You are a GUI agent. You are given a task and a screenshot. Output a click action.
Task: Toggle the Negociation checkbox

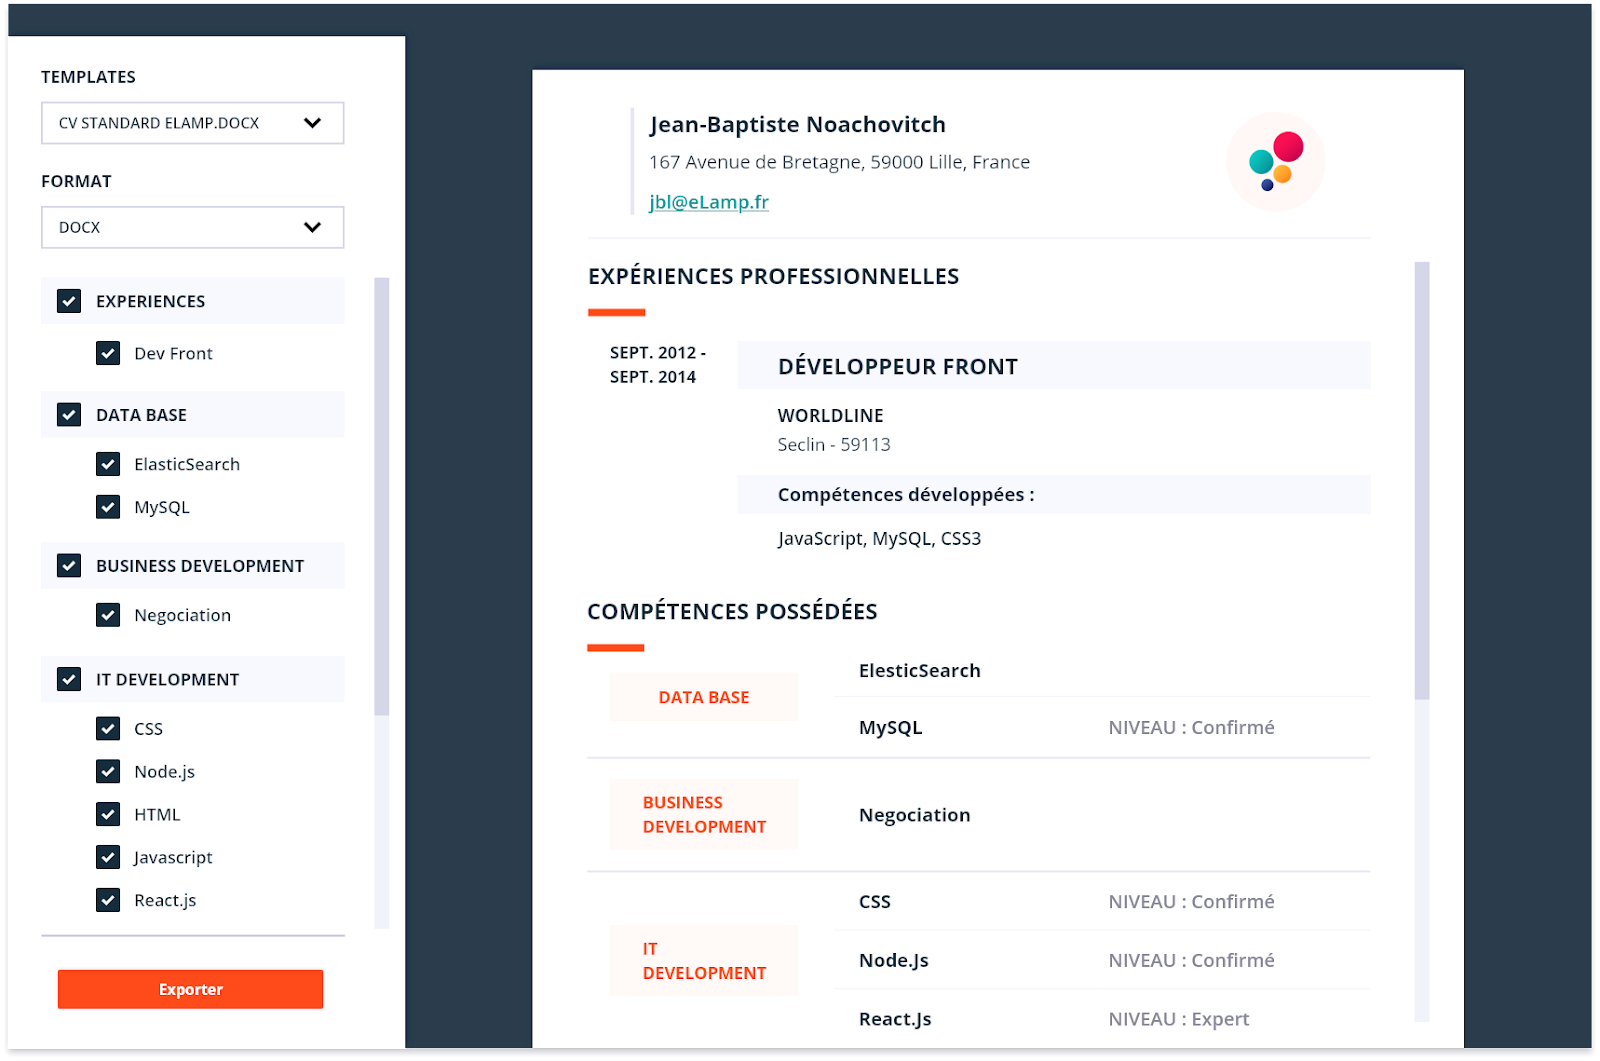tap(108, 615)
